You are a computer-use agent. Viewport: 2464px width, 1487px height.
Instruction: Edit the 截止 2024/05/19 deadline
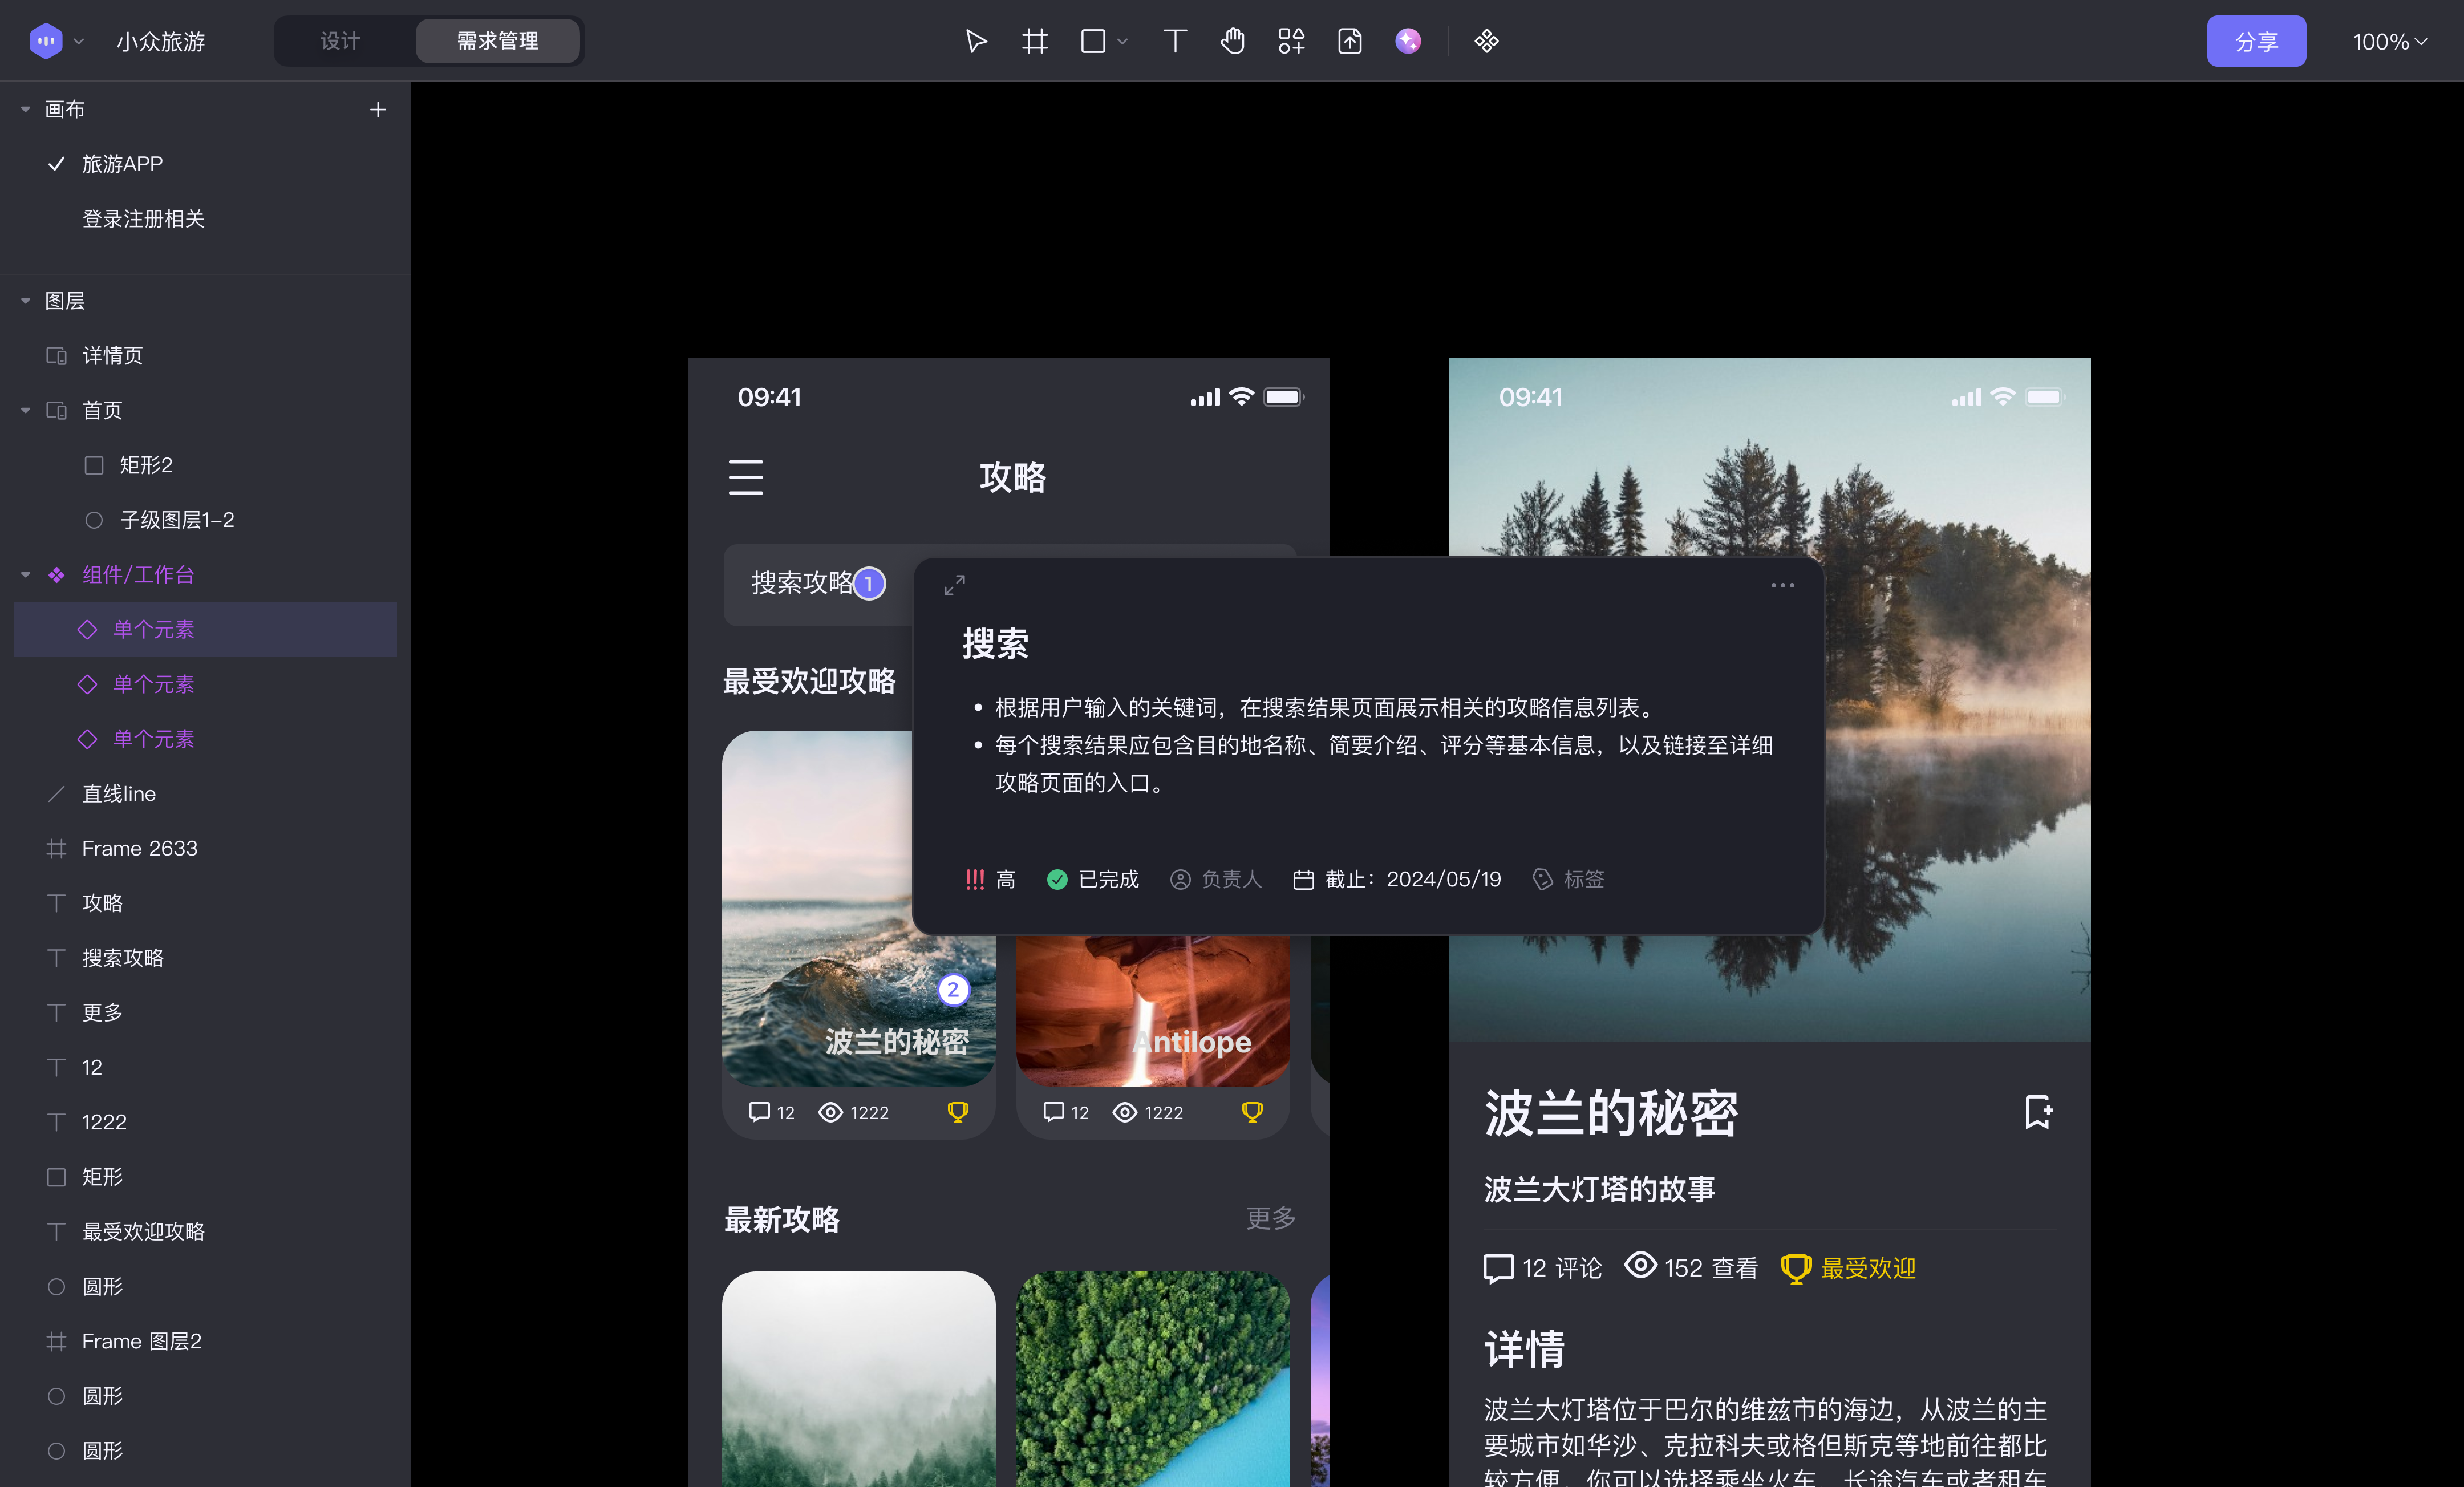(x=1397, y=879)
